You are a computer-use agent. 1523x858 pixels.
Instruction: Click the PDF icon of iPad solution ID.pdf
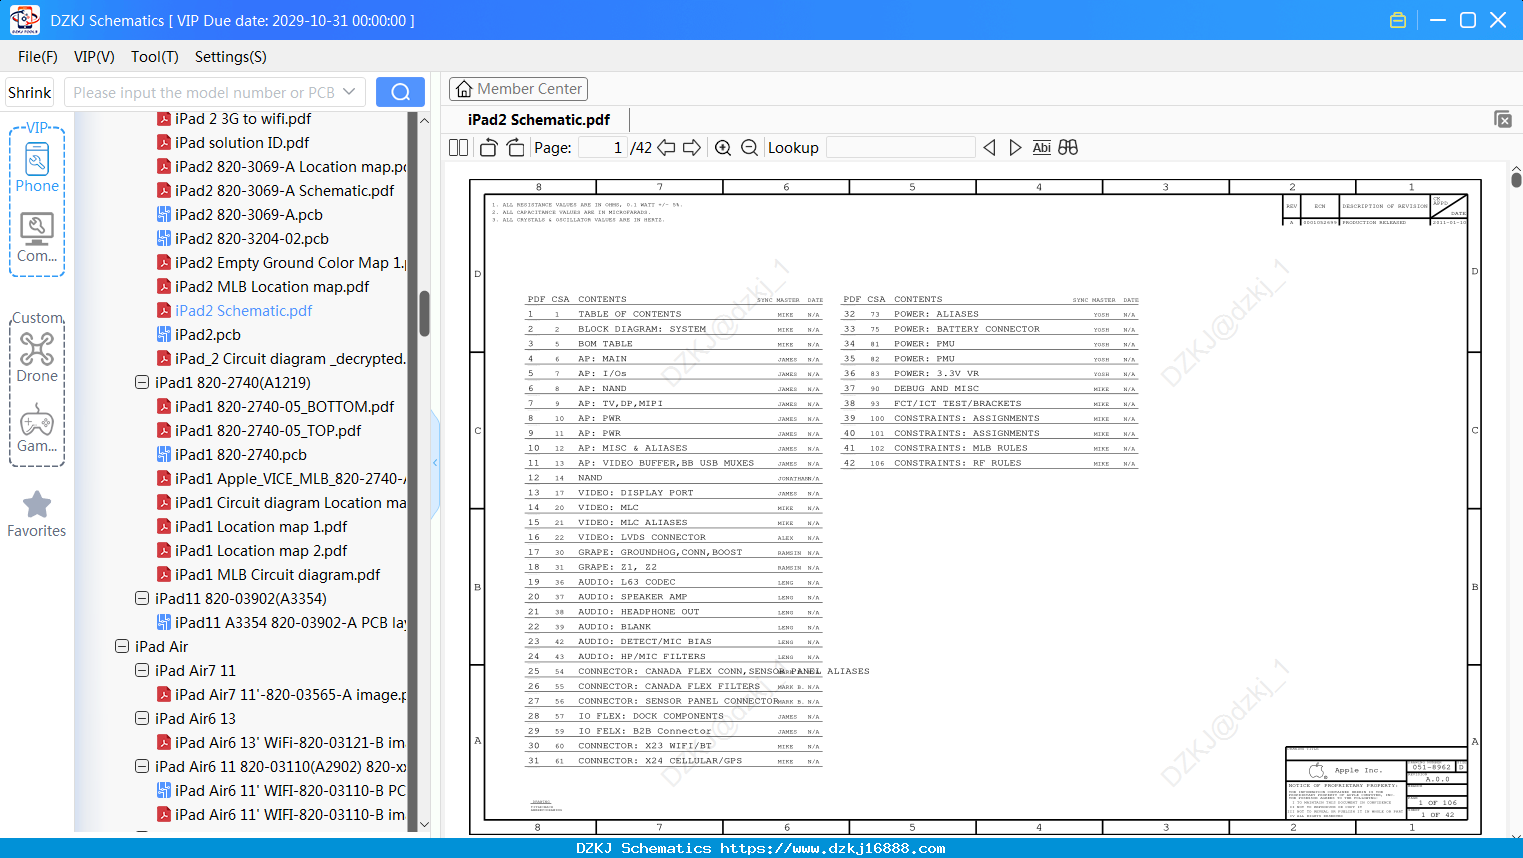click(x=164, y=143)
